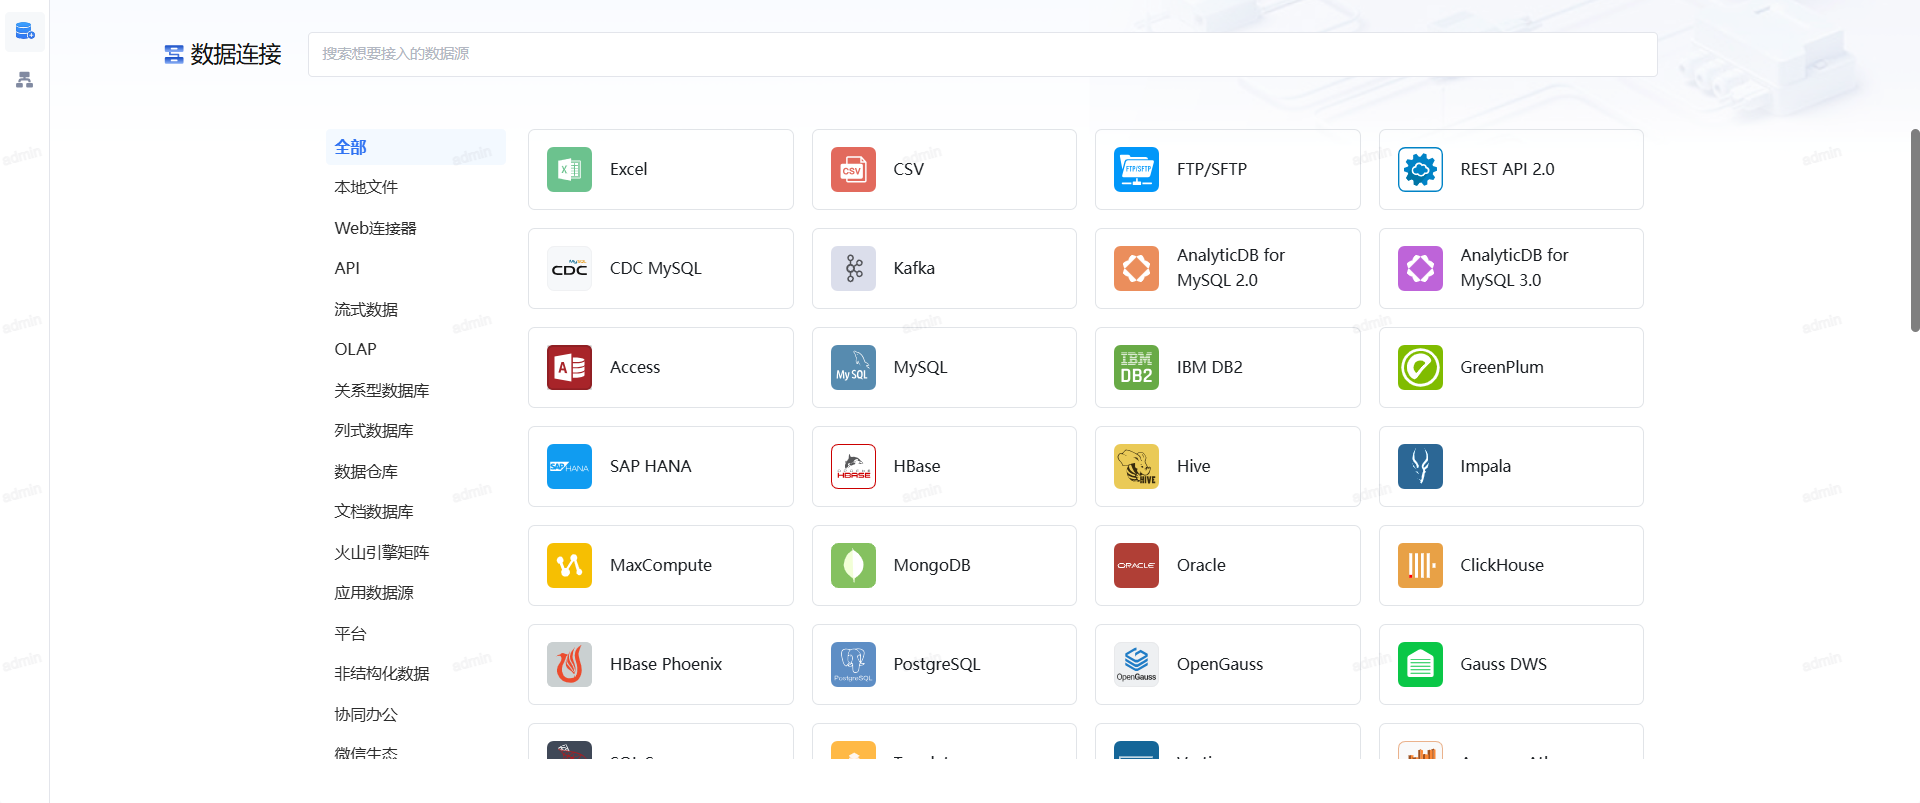Click the CDC MySQL icon
1920x803 pixels.
tap(569, 268)
